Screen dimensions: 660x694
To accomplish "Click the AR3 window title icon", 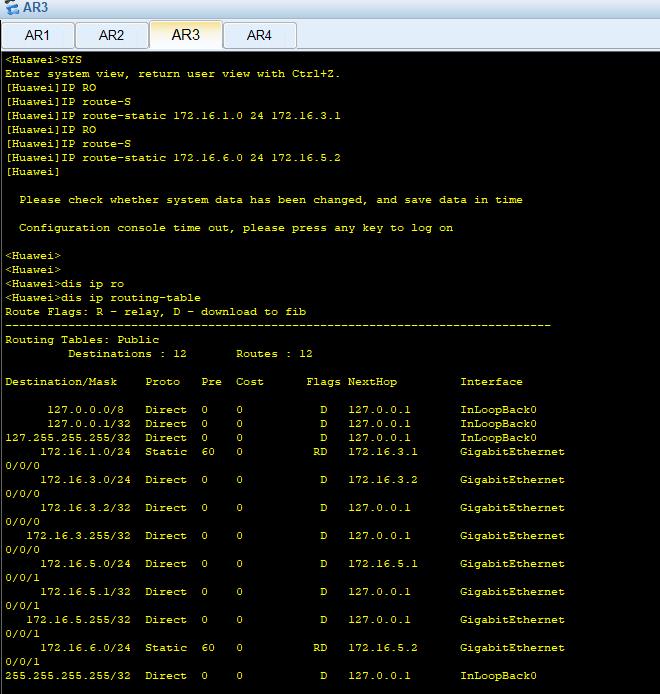I will [12, 8].
